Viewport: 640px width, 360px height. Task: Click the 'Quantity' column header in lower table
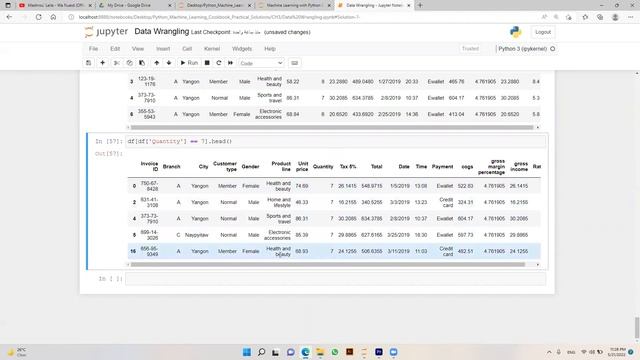[x=323, y=167]
